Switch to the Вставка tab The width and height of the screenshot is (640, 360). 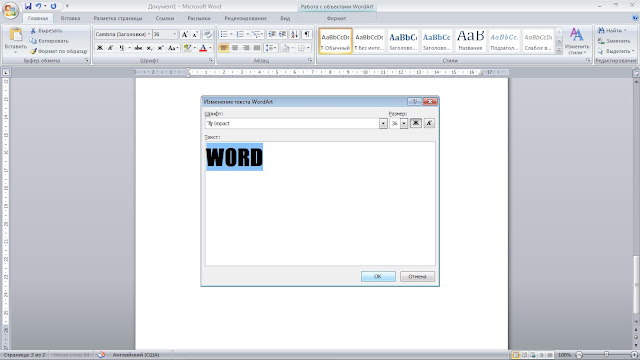[70, 18]
